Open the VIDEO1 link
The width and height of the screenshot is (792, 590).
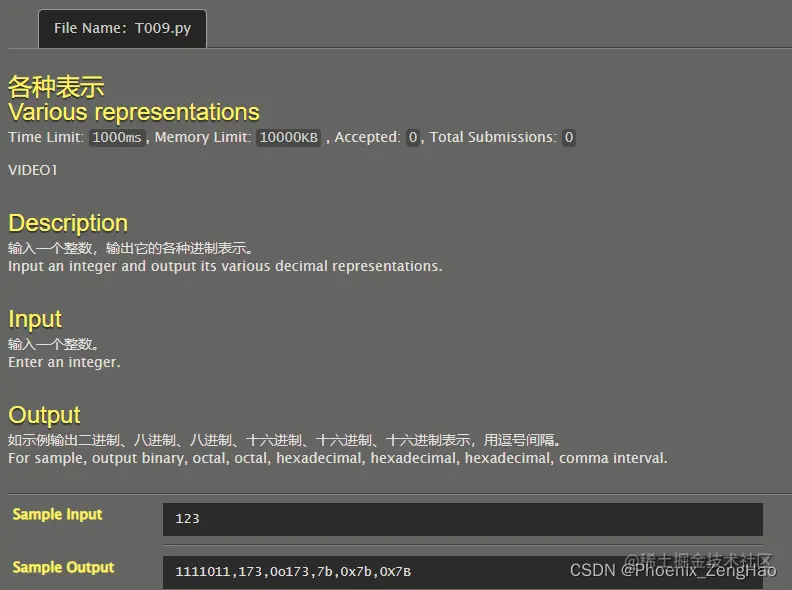(33, 170)
